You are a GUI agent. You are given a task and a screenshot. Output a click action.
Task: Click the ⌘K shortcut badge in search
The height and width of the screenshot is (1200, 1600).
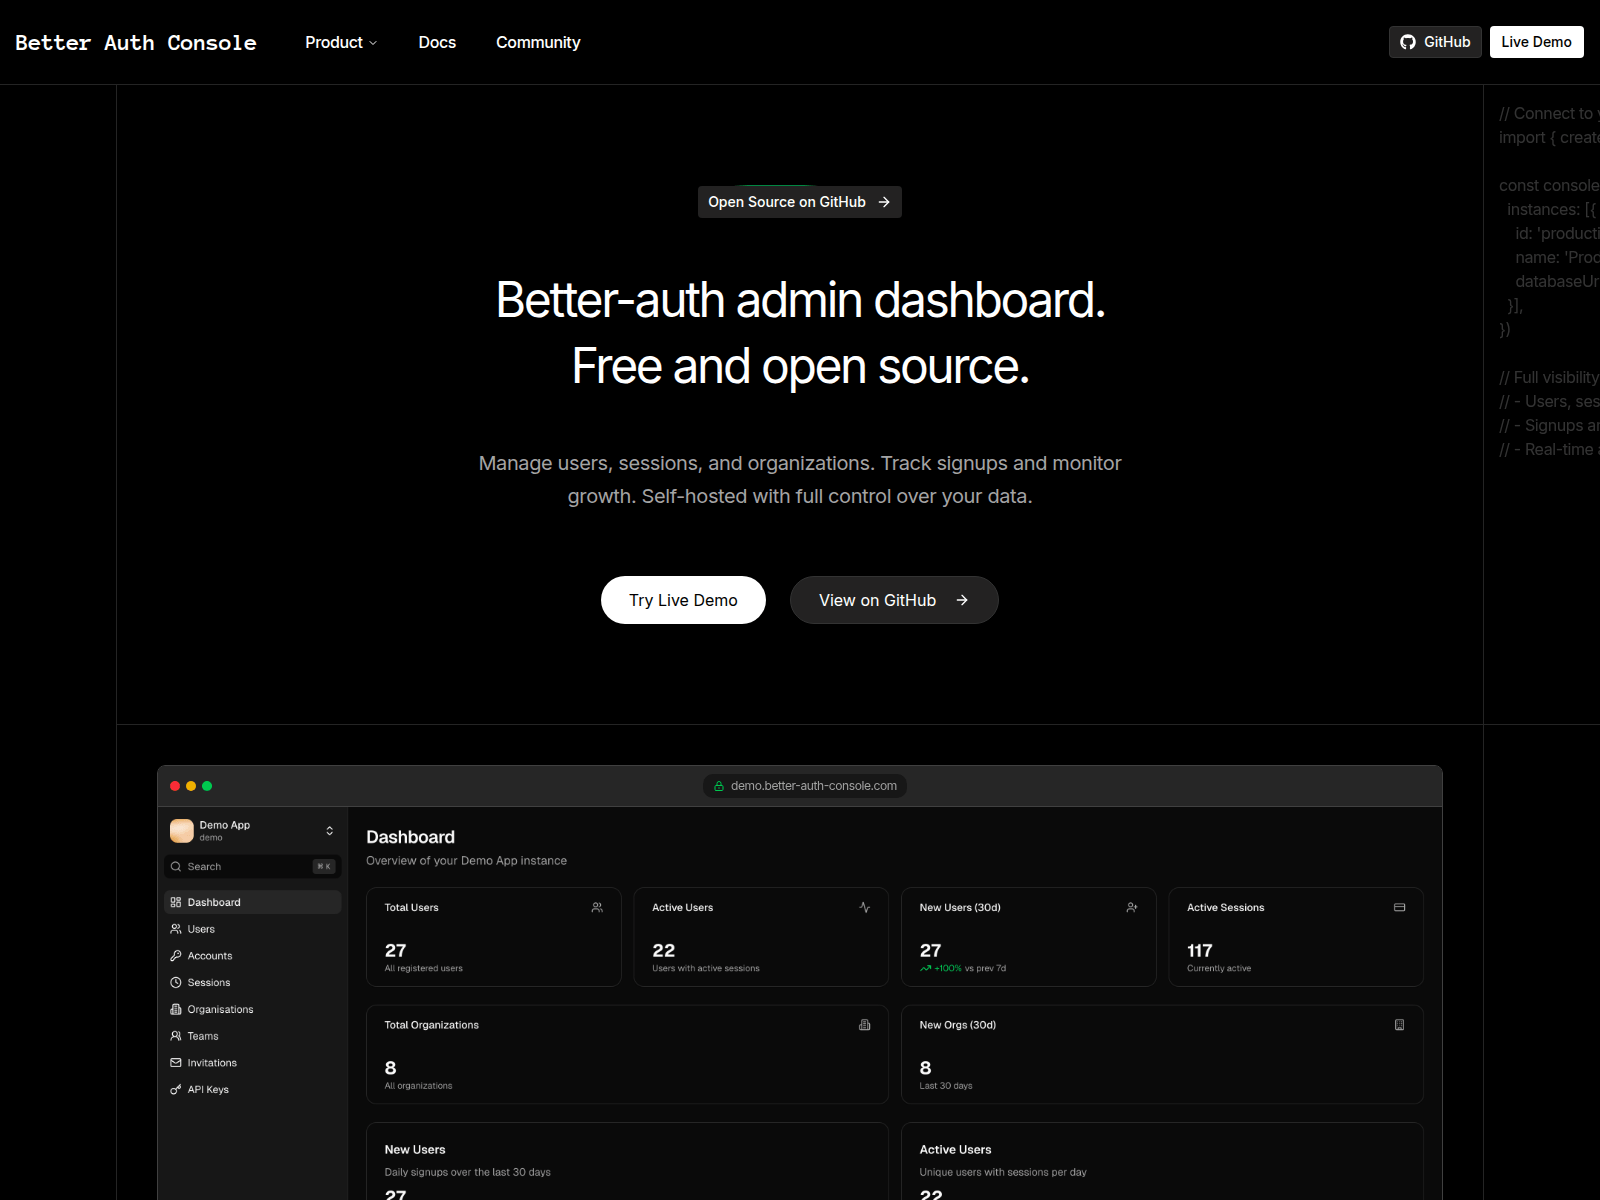(324, 867)
